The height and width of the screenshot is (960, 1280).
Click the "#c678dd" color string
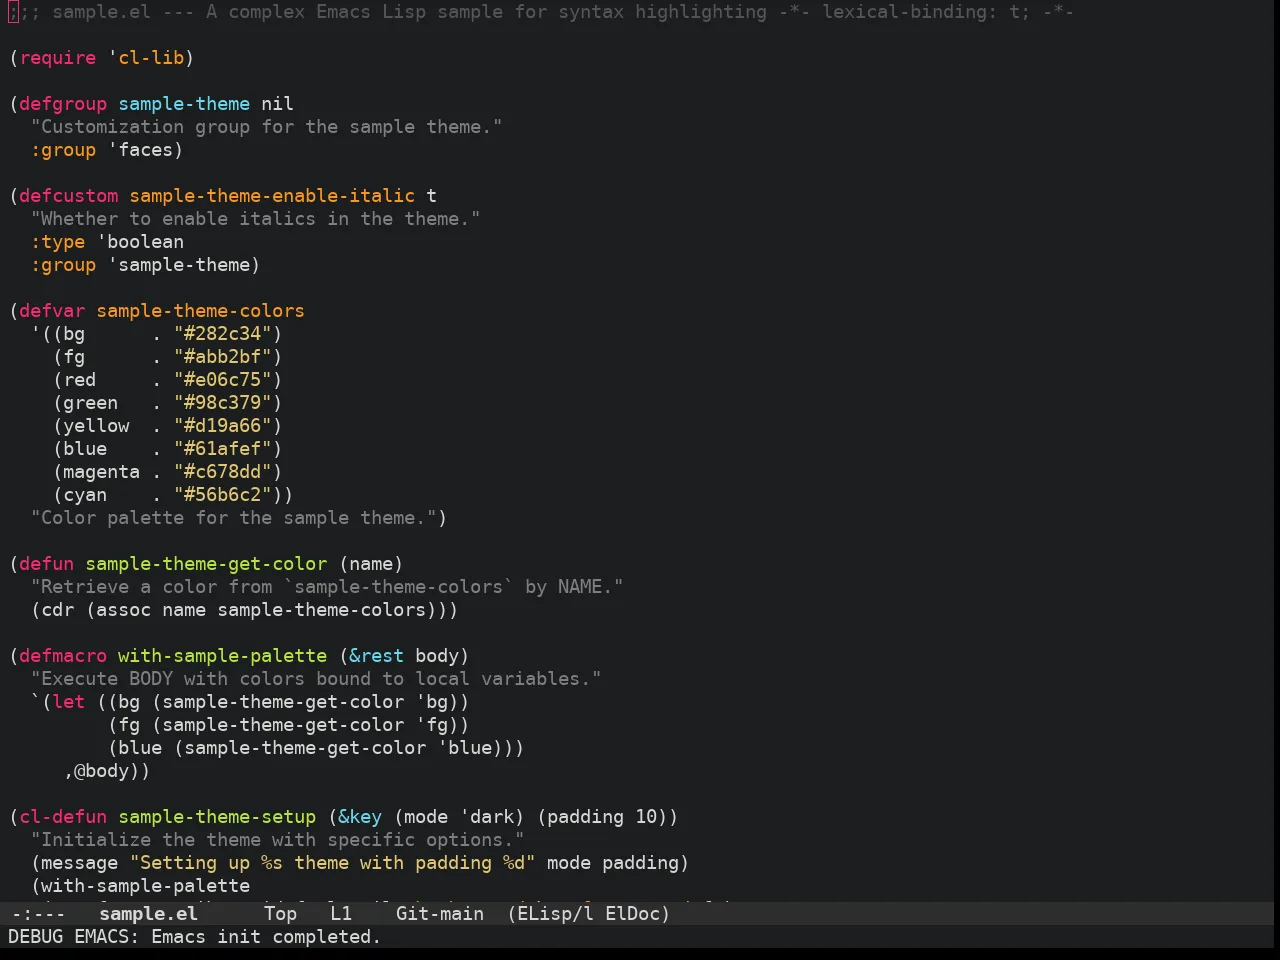(223, 472)
